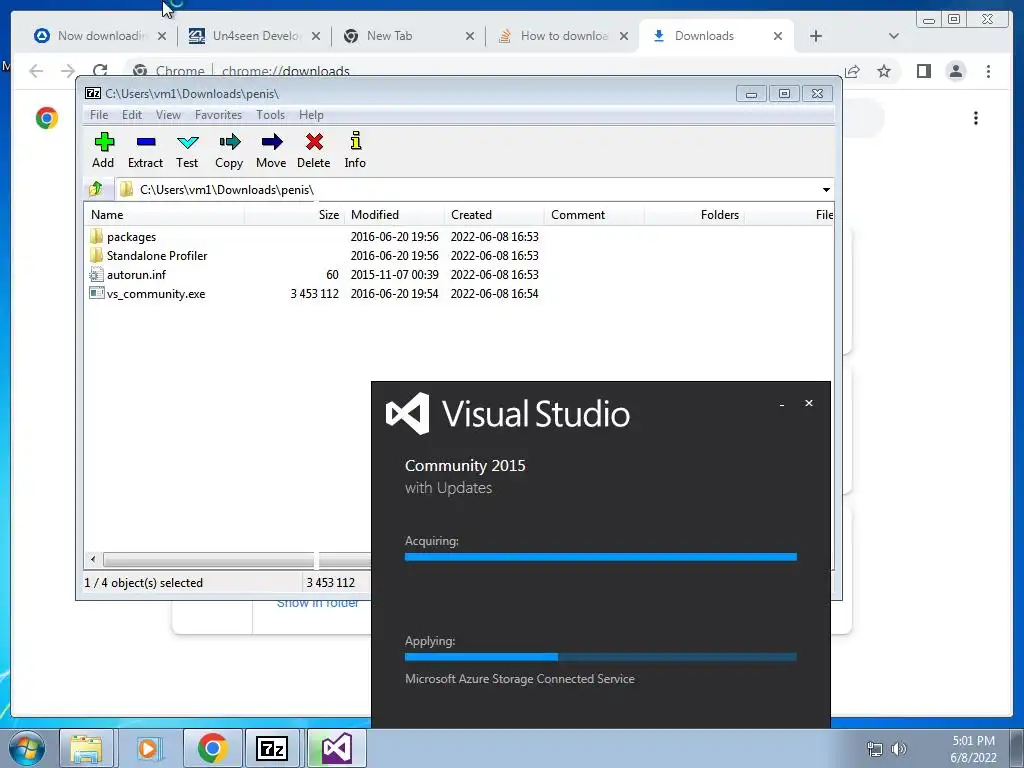Sort by the Comment column header
1024x768 pixels.
(x=594, y=215)
